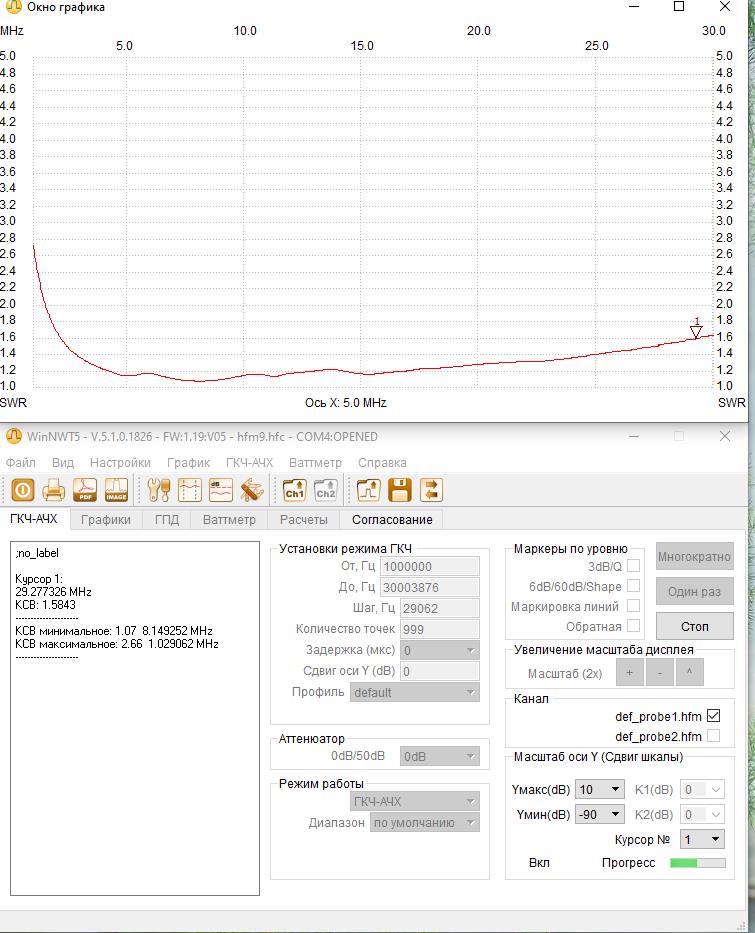This screenshot has width=755, height=933.
Task: Click the power/exit toolbar icon
Action: (x=23, y=490)
